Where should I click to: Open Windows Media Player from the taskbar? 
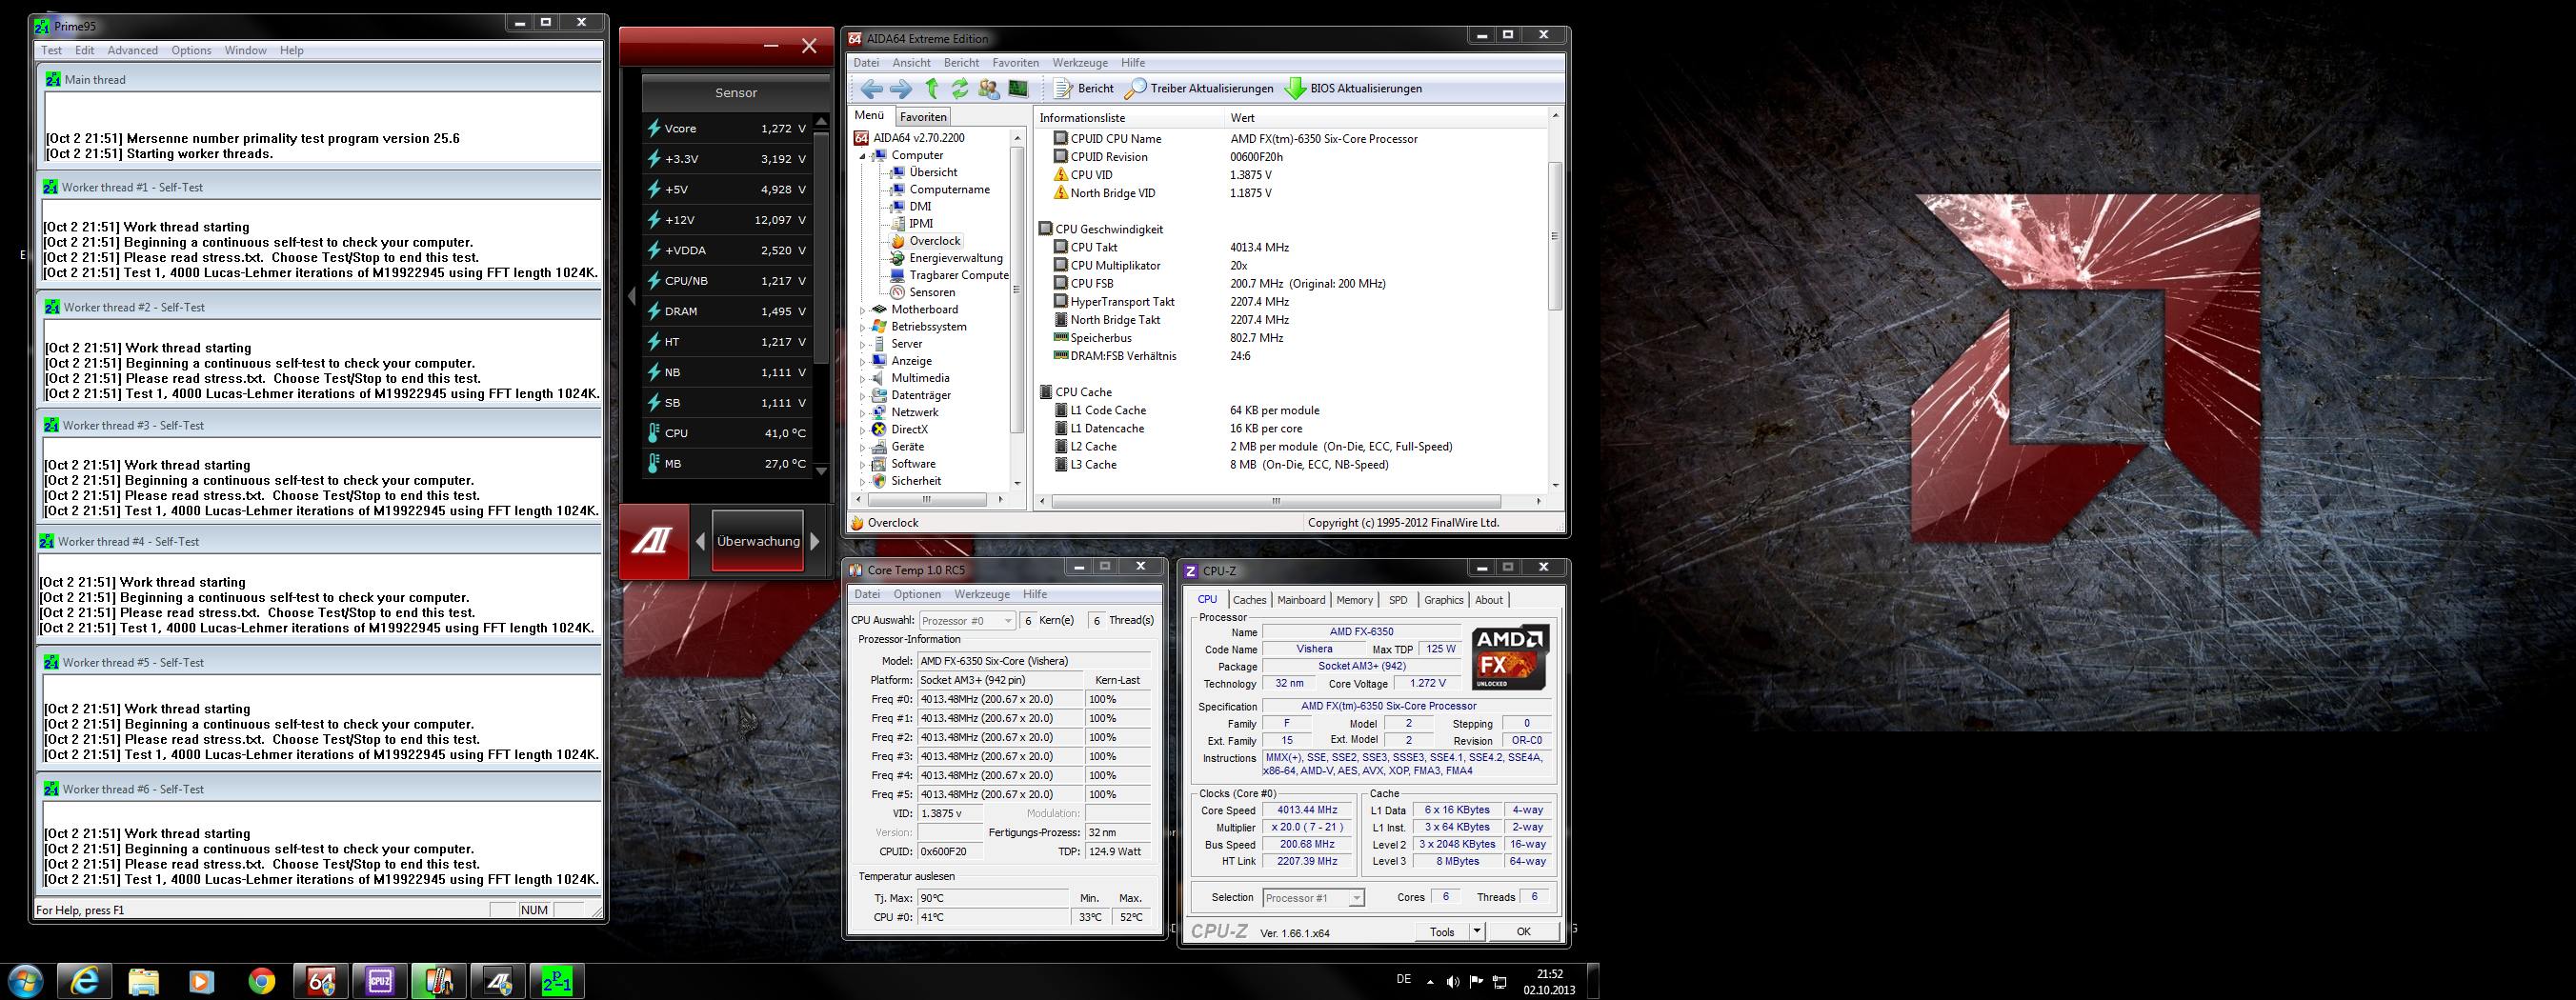pos(201,981)
